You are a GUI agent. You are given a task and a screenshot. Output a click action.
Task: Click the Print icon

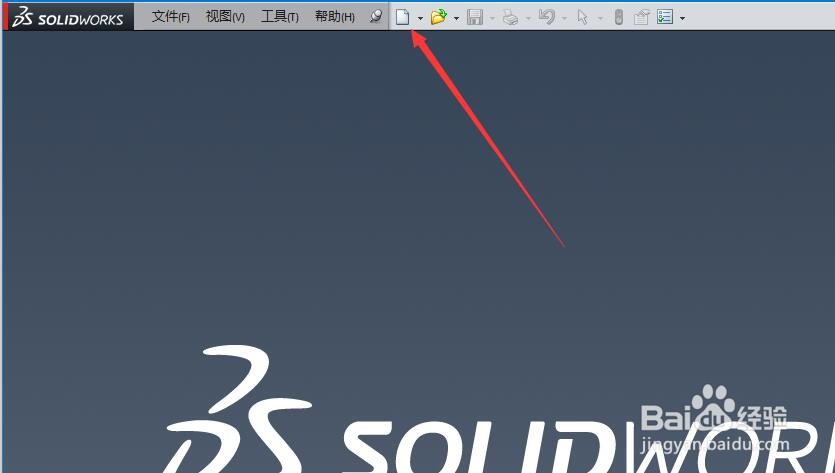[510, 17]
